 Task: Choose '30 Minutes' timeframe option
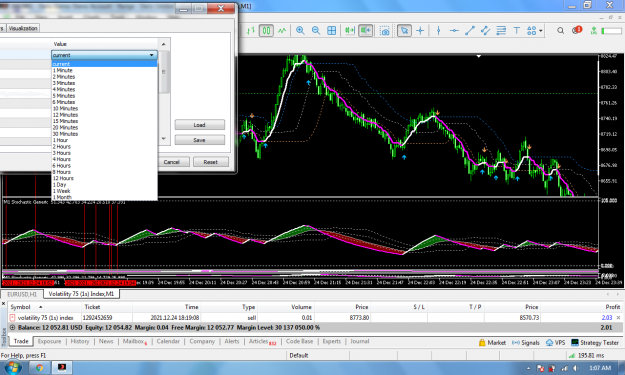[x=104, y=134]
